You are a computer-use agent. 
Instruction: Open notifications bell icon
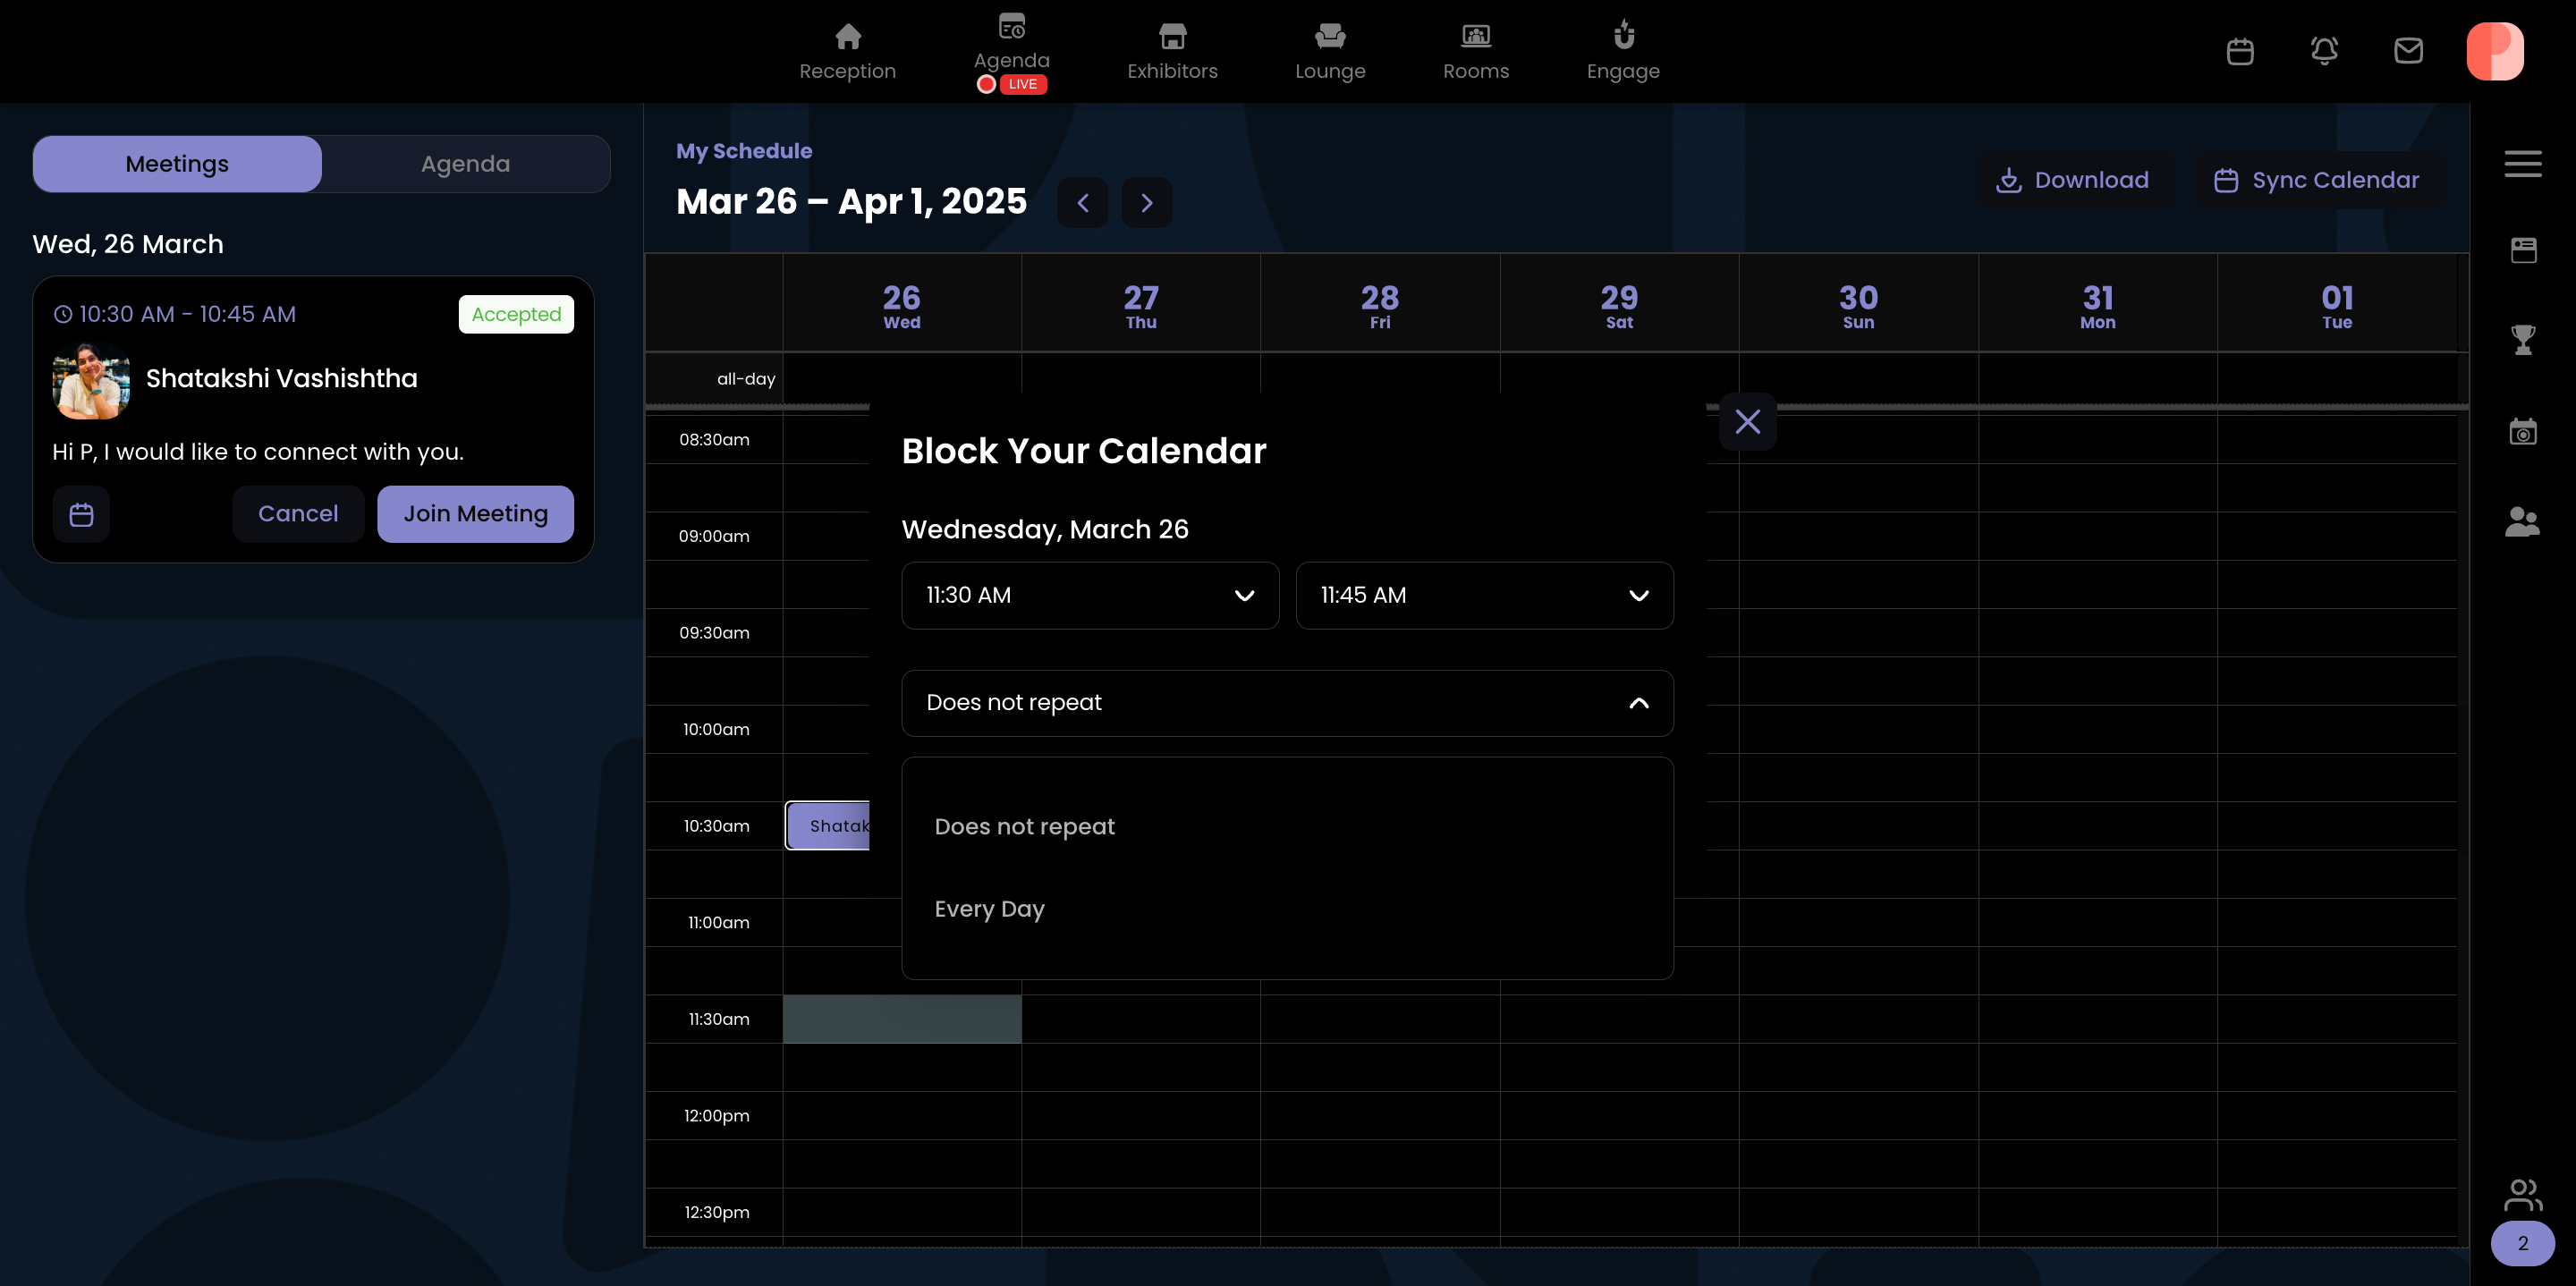coord(2324,51)
